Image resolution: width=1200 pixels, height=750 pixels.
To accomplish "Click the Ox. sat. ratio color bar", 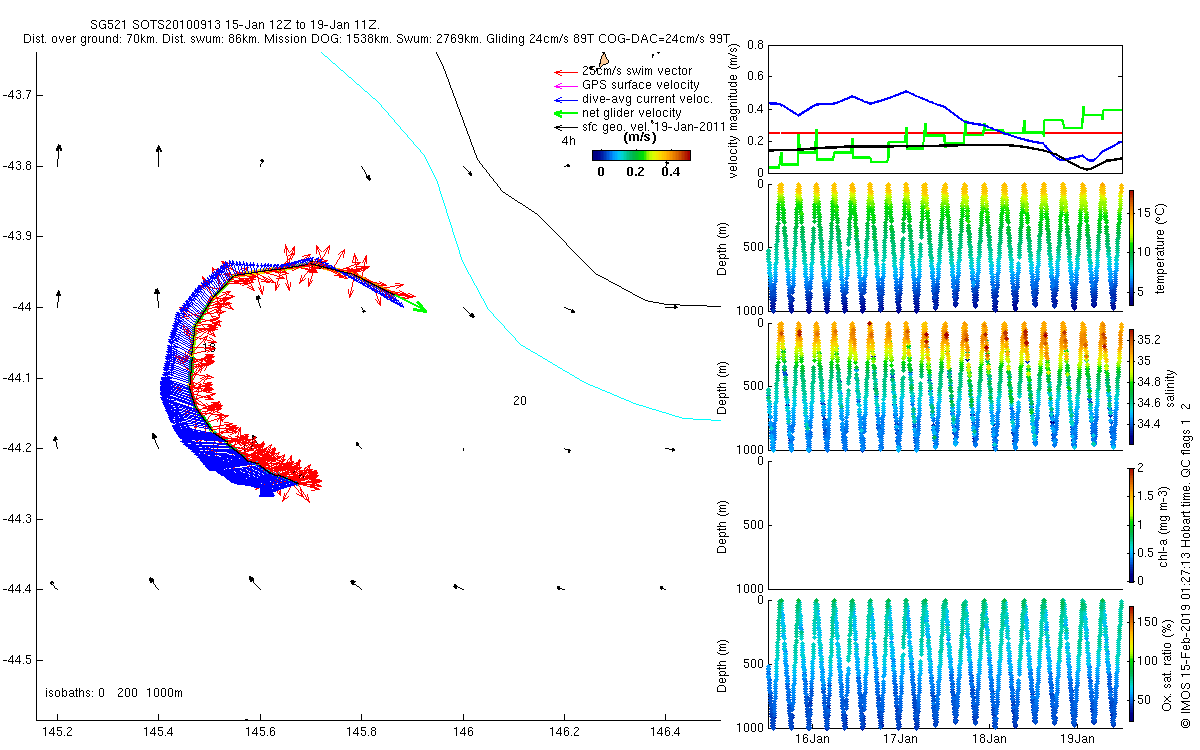I will pyautogui.click(x=1131, y=662).
